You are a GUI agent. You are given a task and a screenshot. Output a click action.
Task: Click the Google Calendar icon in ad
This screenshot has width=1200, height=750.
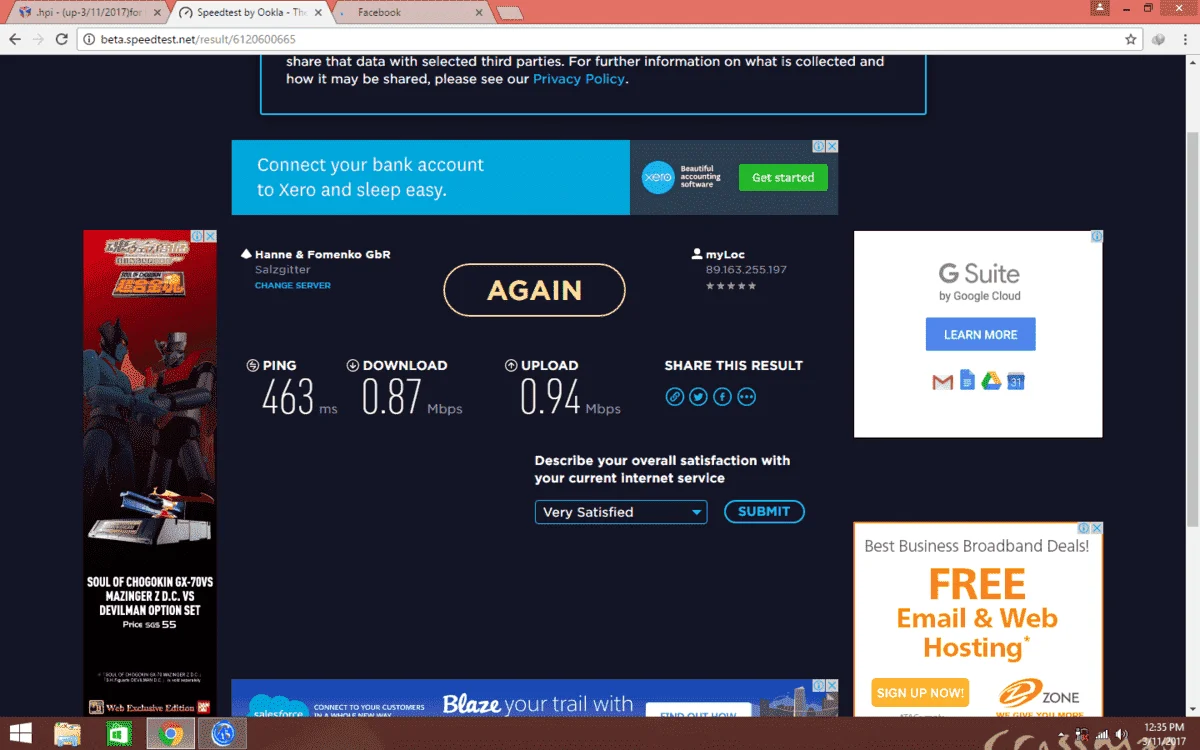pyautogui.click(x=1016, y=380)
